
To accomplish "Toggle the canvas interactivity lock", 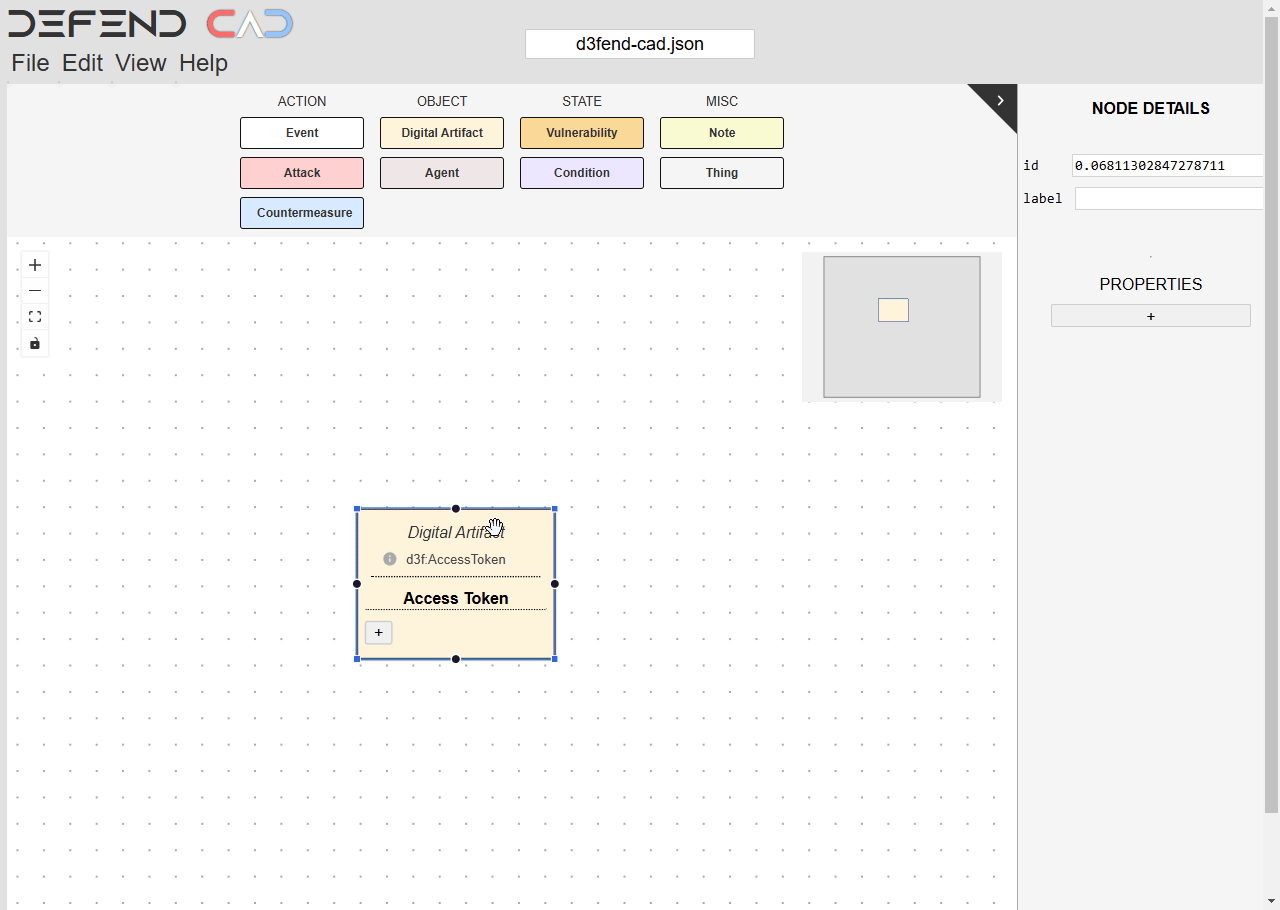I will [x=35, y=343].
